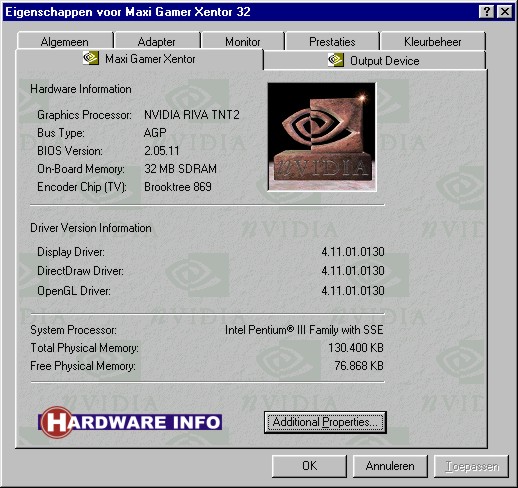
Task: Click 'Intel Pentium III Family with SSE' text
Action: (304, 330)
